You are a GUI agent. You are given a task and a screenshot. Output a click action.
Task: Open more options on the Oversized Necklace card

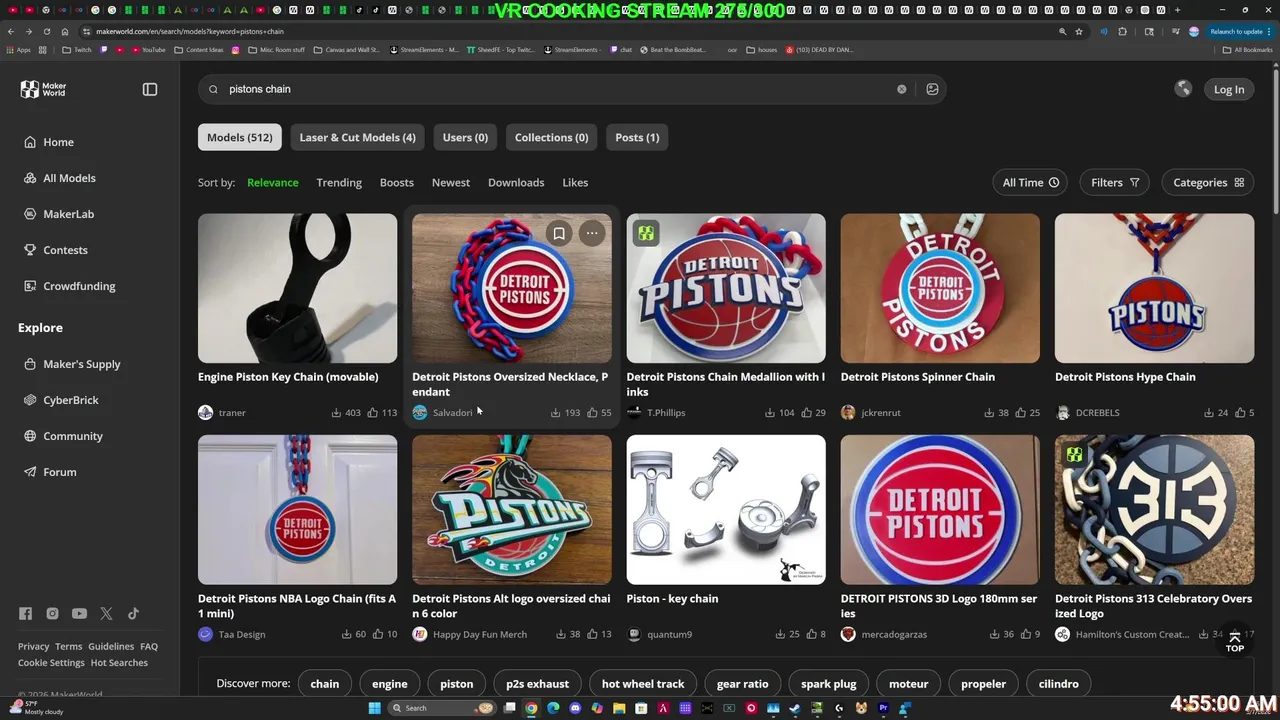[592, 233]
